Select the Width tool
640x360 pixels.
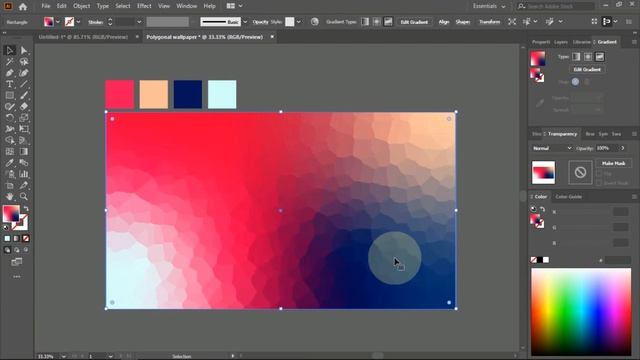coord(9,129)
